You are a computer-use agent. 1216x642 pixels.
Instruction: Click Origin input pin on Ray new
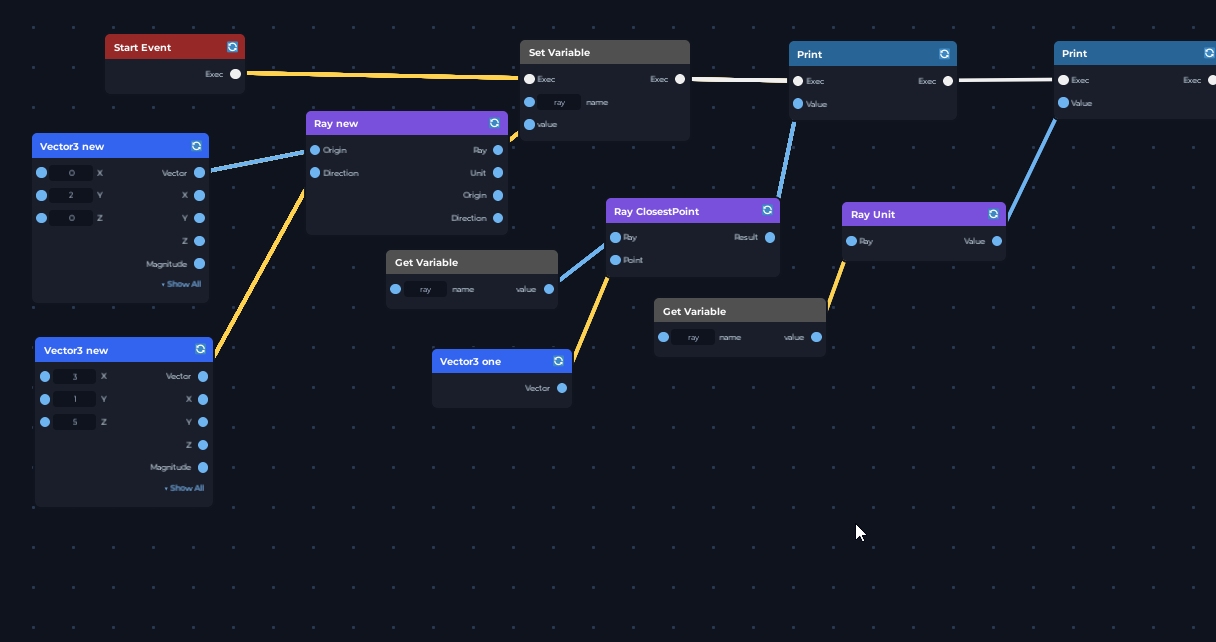click(x=315, y=150)
